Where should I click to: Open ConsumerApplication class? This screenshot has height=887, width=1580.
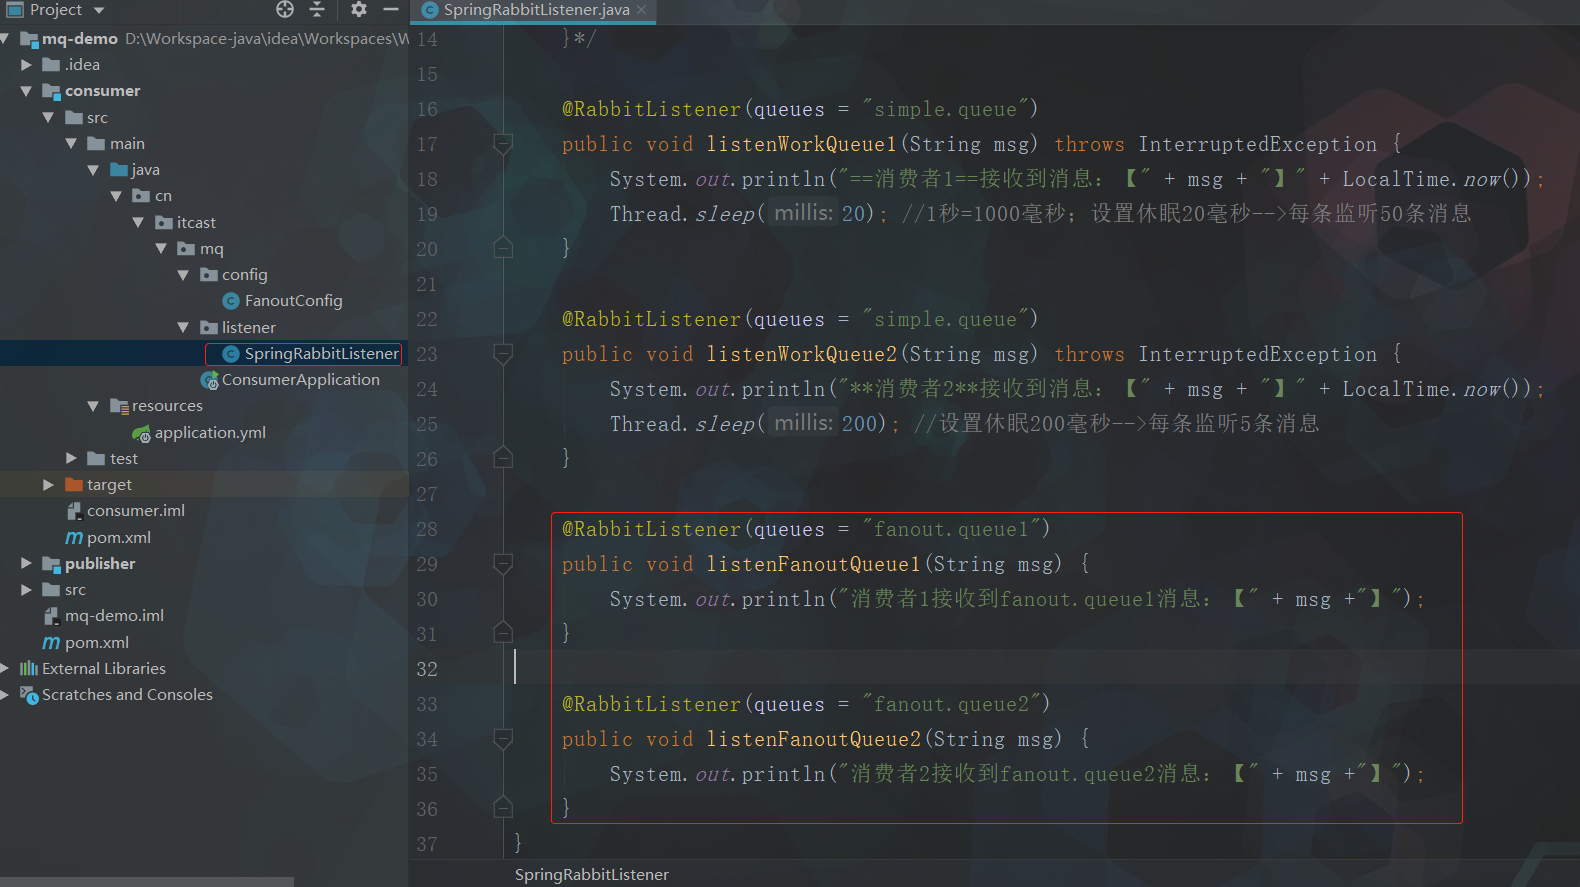(x=301, y=380)
